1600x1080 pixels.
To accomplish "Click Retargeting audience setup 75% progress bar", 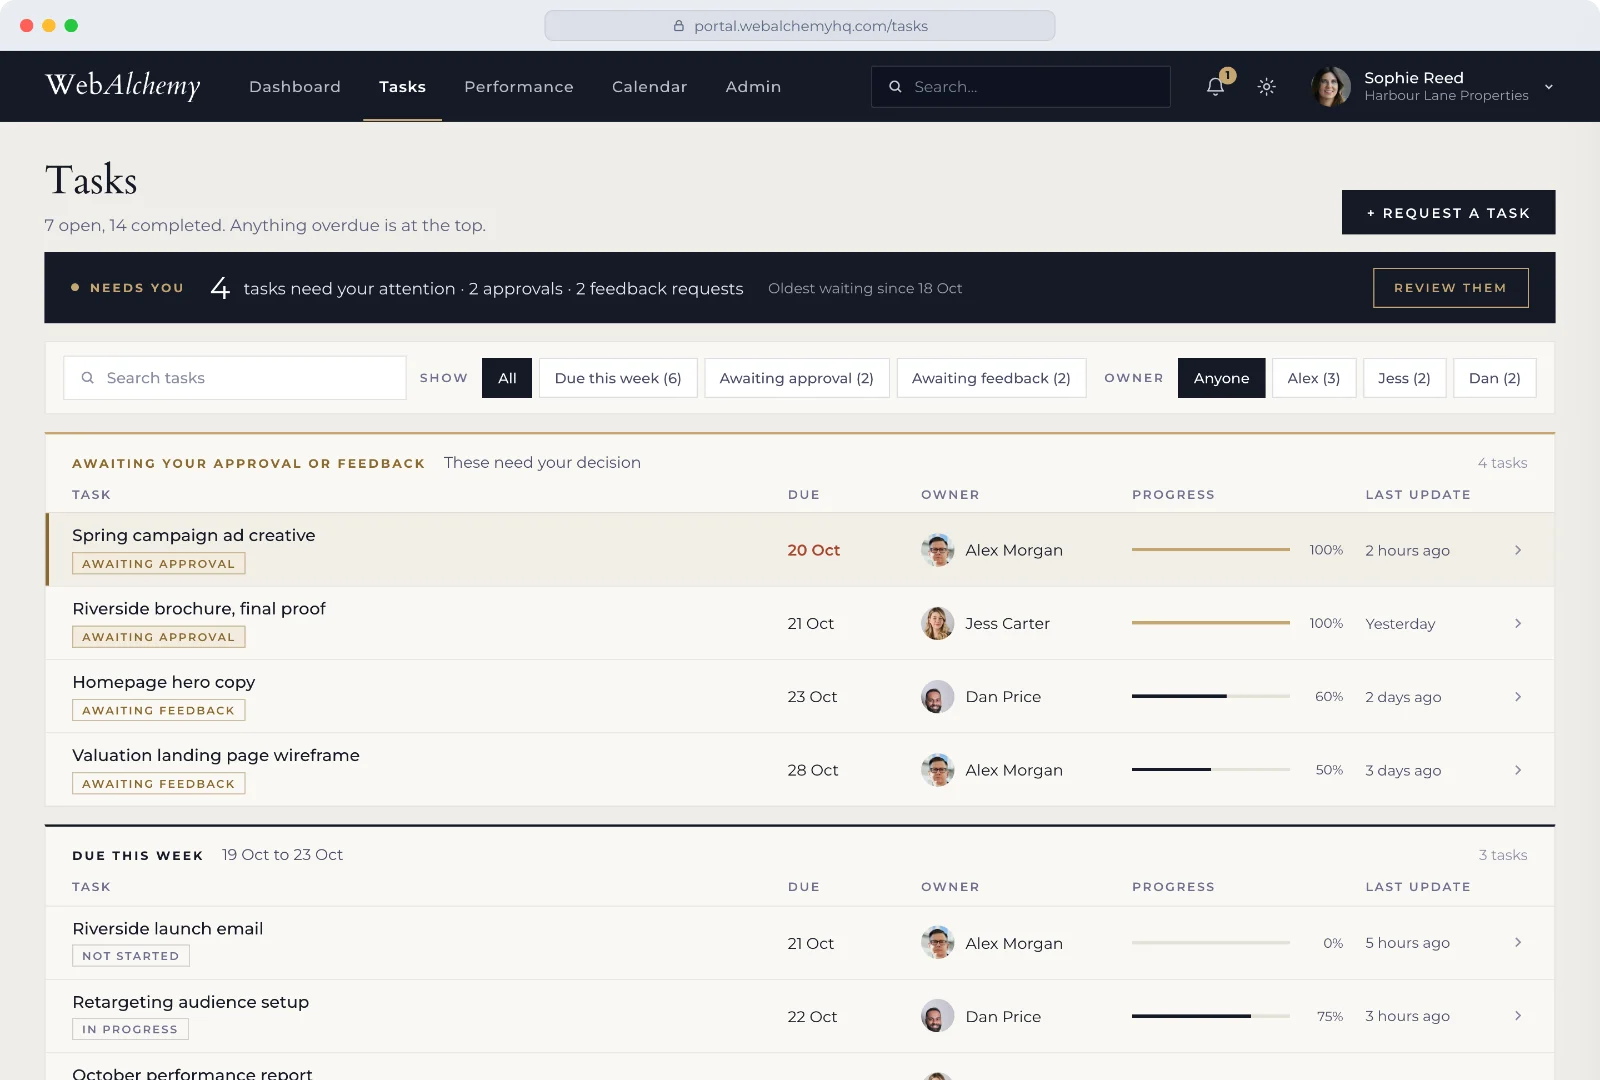I will click(1211, 1016).
